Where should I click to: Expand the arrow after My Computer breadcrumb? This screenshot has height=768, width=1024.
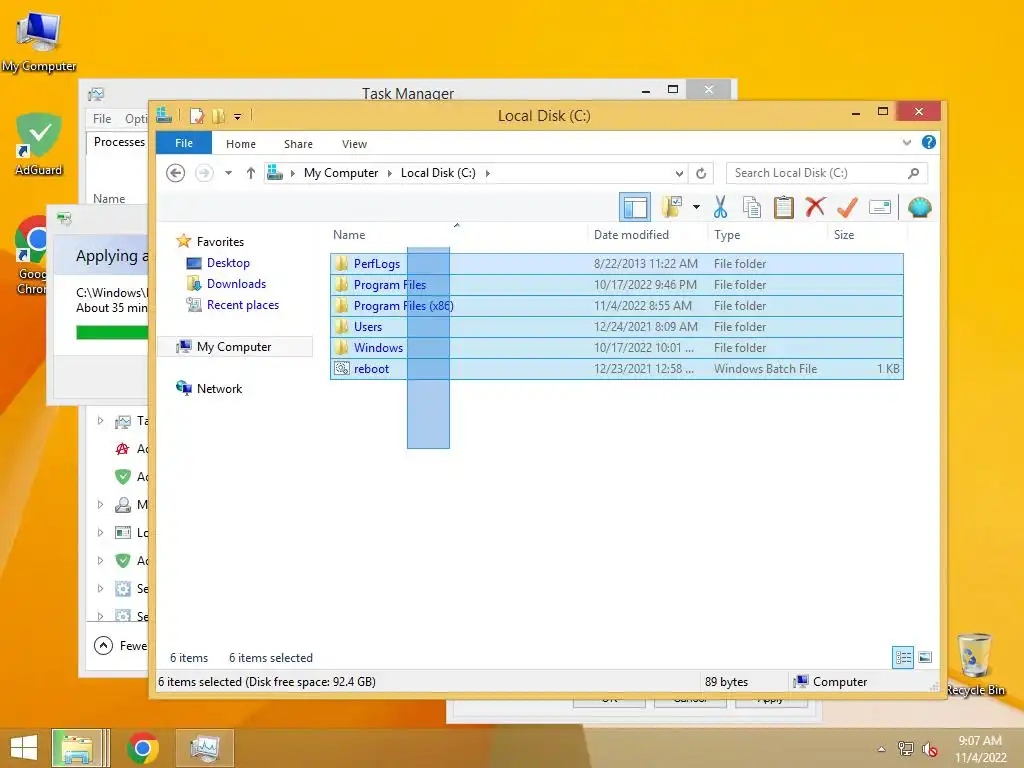click(x=390, y=173)
